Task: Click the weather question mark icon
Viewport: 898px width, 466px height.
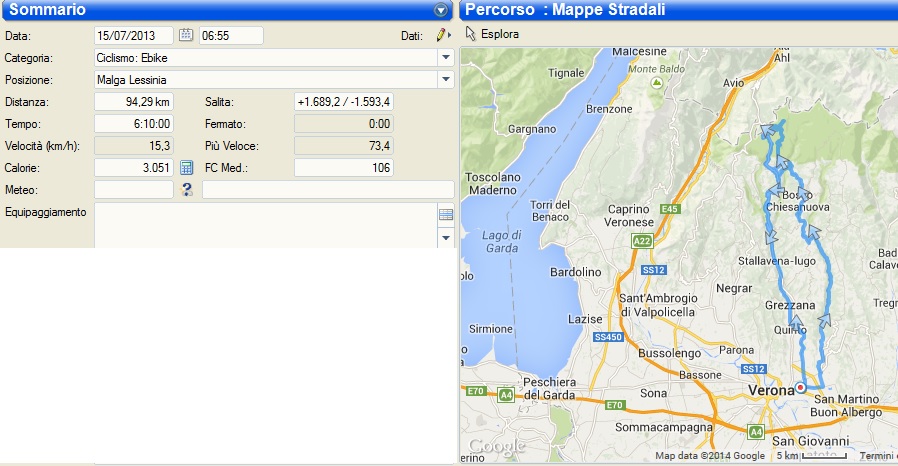Action: [187, 189]
